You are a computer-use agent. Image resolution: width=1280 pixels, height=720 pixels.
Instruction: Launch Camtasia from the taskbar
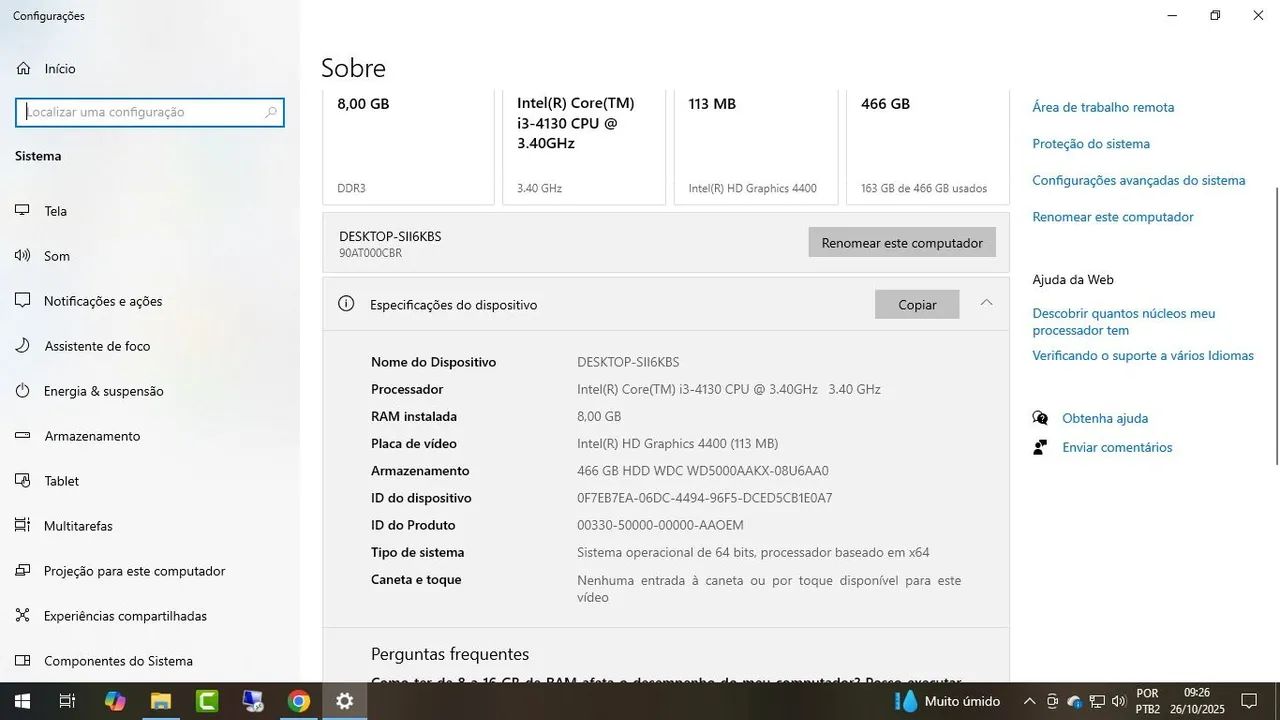click(207, 701)
